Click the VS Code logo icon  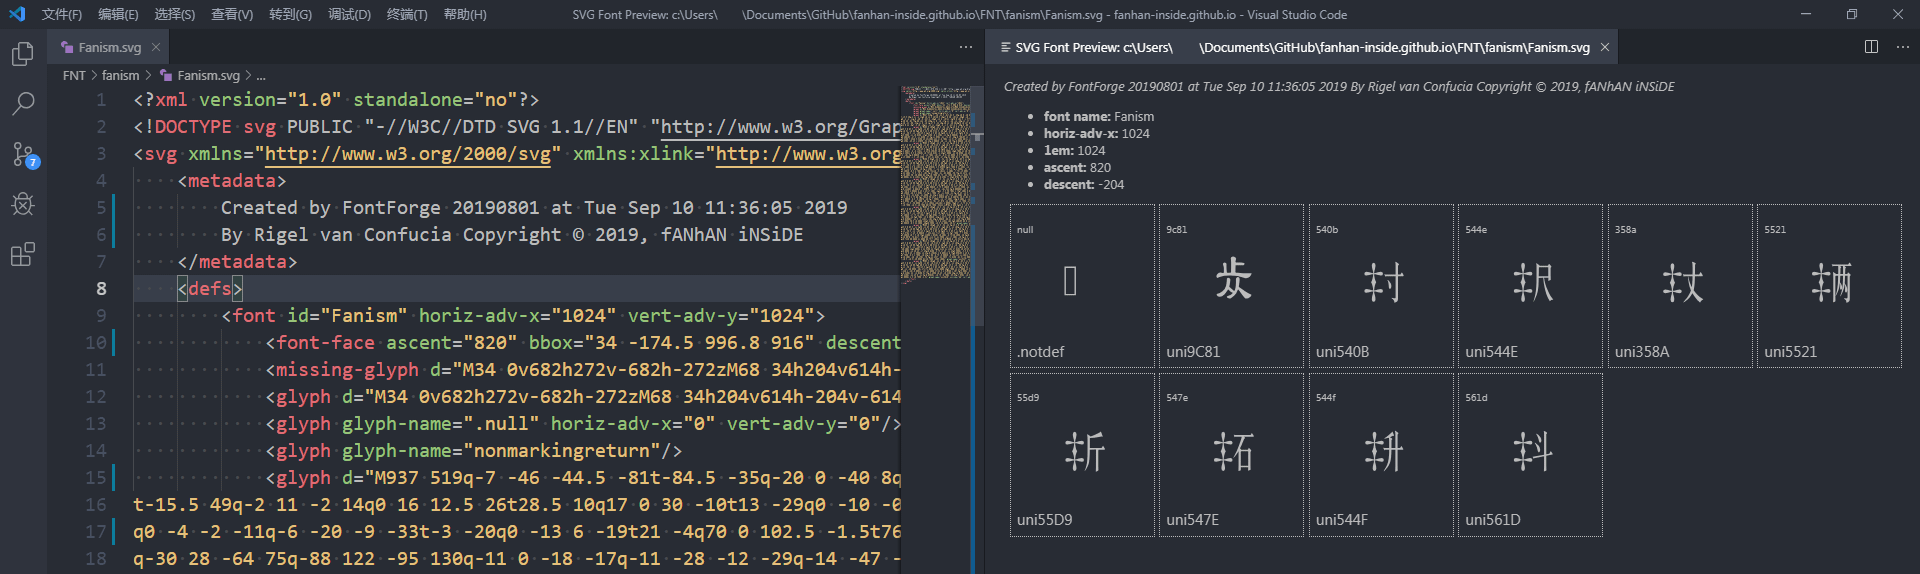(17, 14)
